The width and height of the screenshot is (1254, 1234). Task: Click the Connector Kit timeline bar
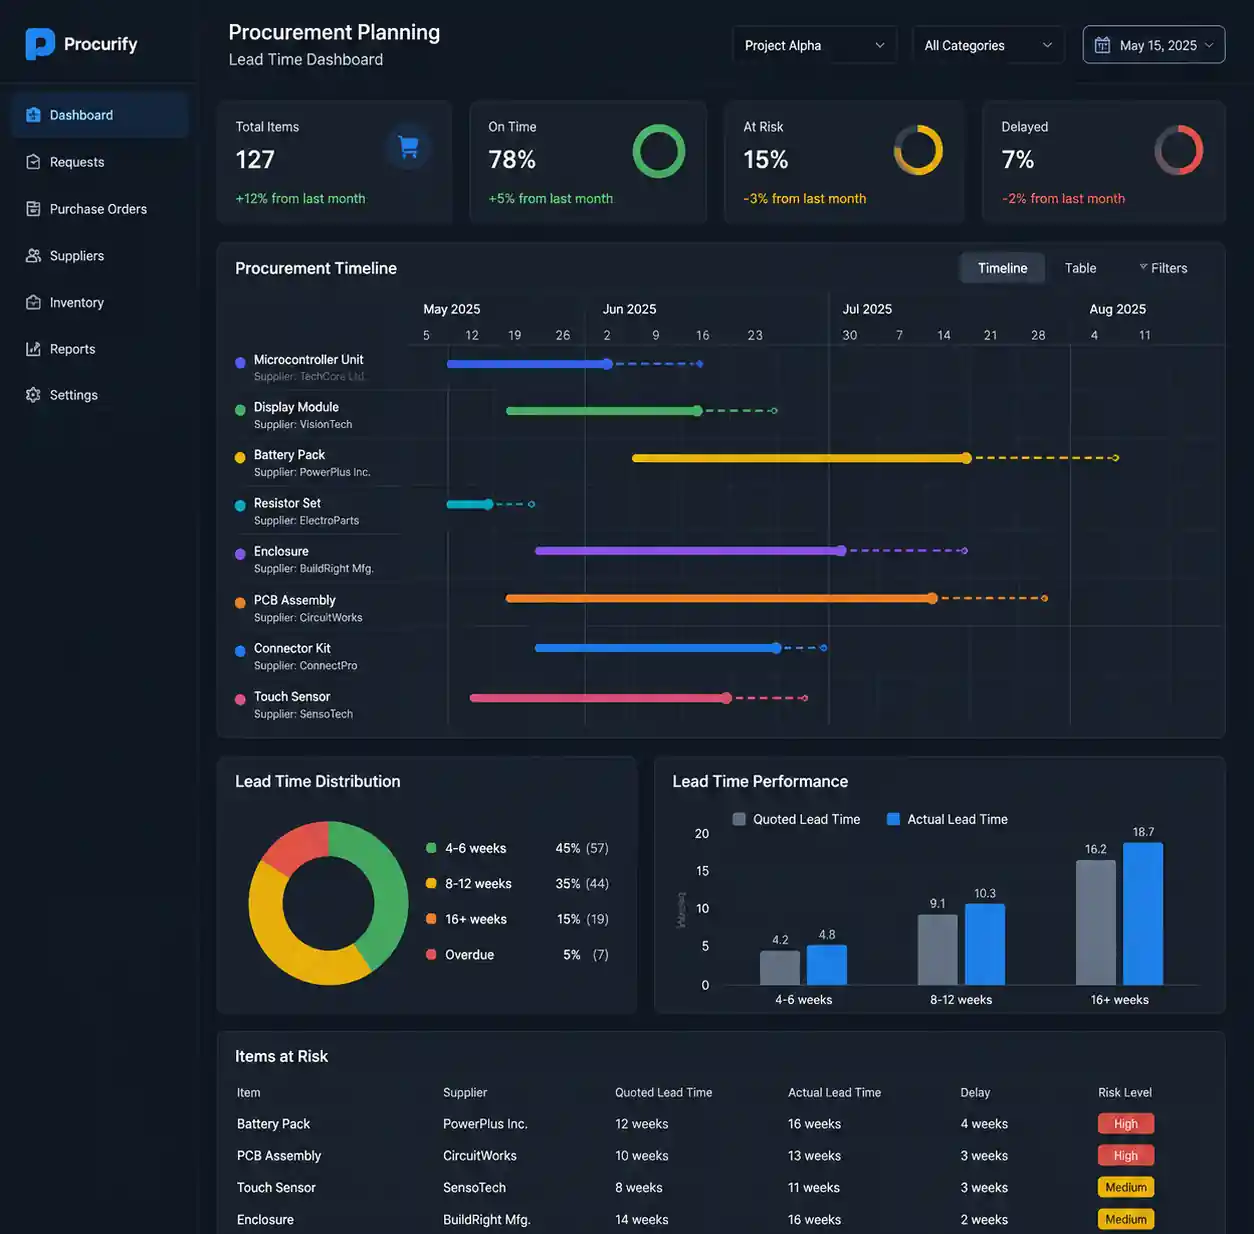[657, 648]
